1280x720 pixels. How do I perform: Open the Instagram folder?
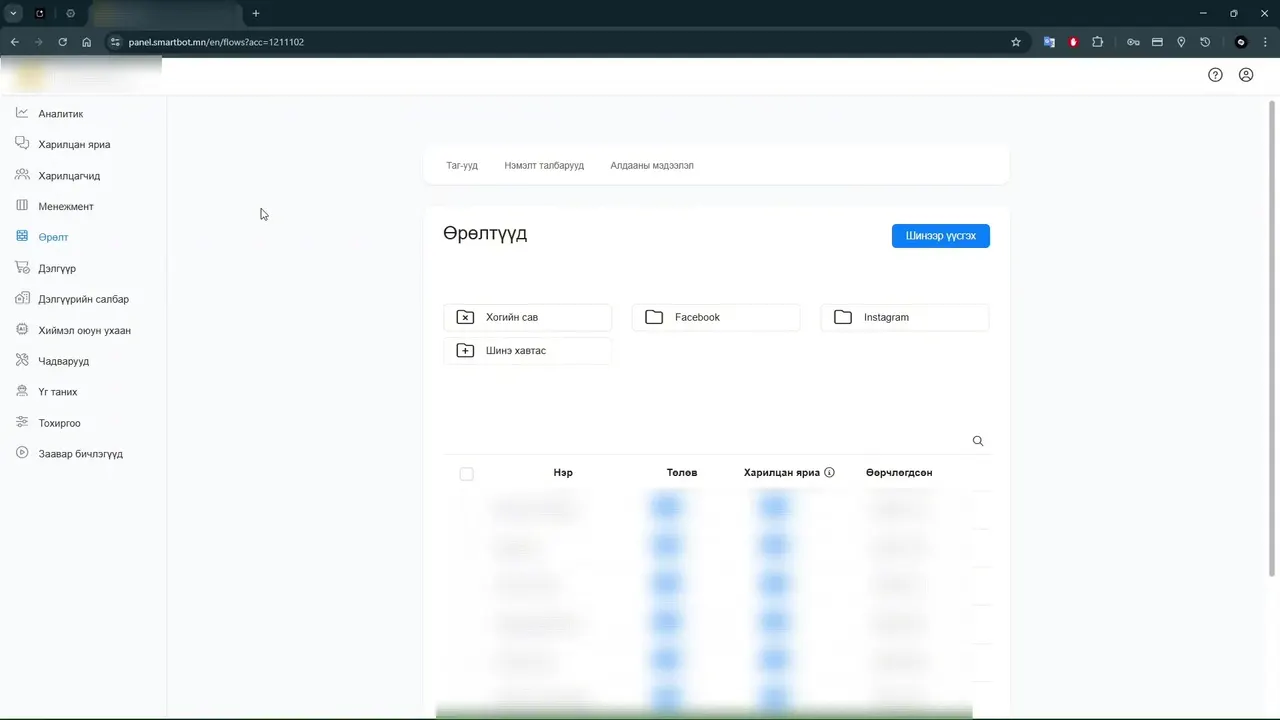pos(905,317)
